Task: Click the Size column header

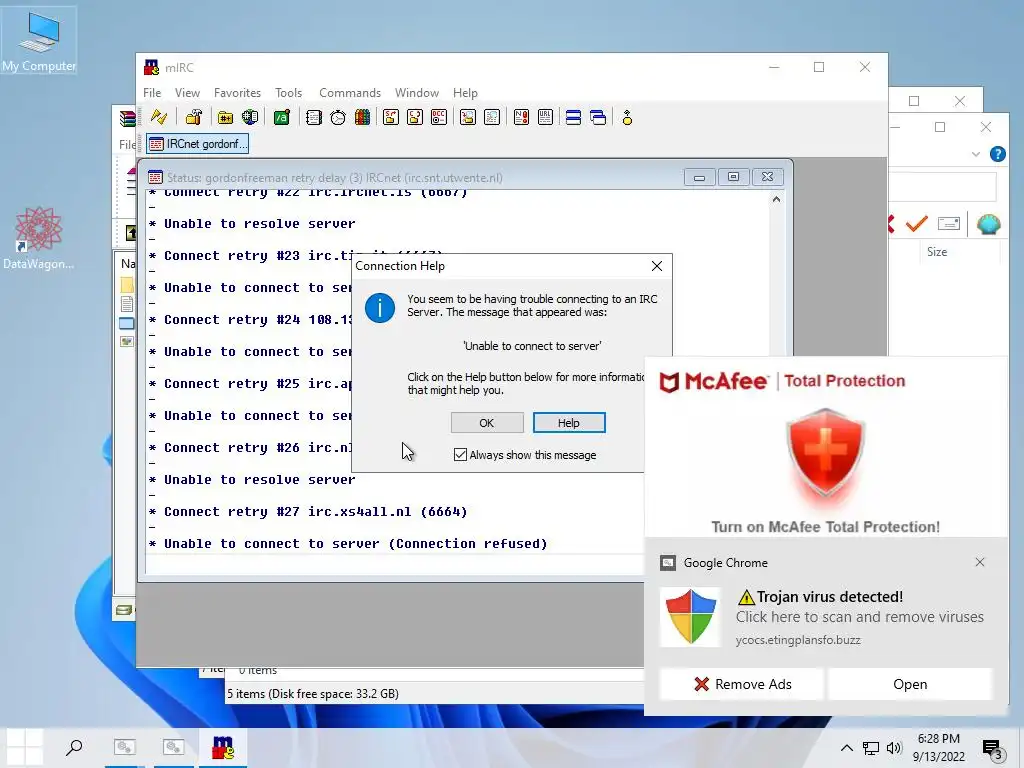Action: coord(936,252)
